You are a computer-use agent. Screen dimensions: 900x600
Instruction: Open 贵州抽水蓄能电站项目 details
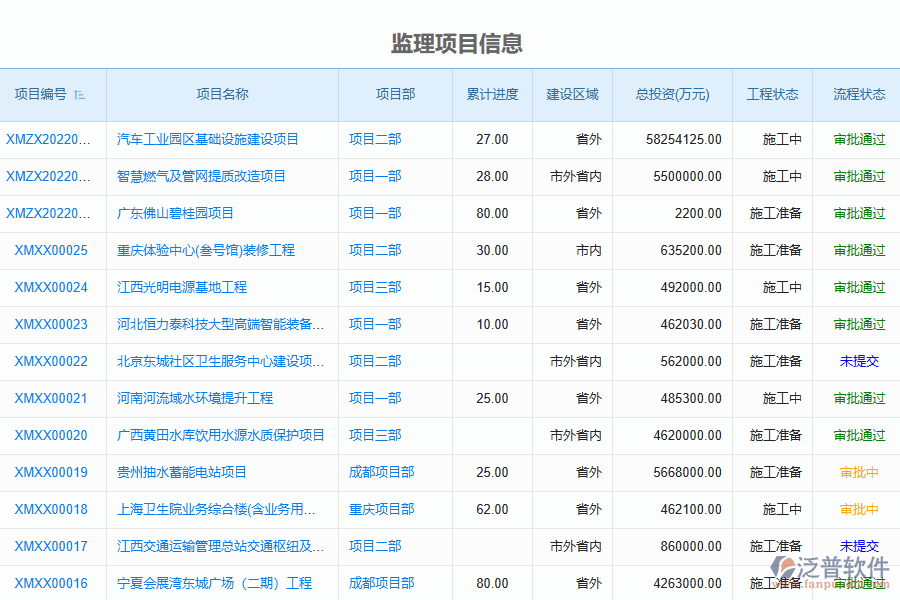pyautogui.click(x=182, y=472)
